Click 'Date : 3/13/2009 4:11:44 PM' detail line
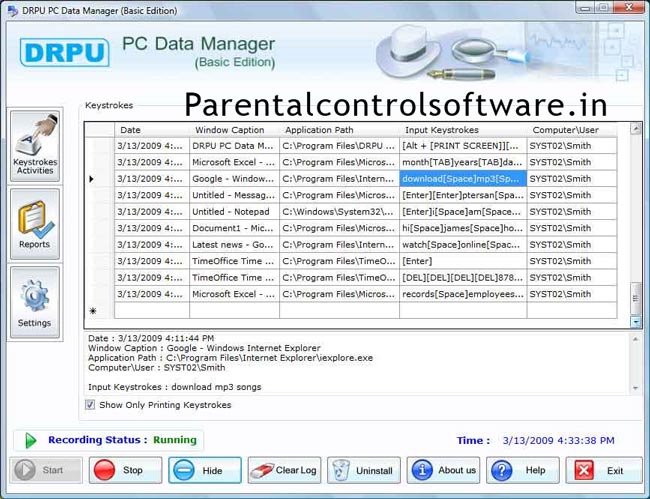This screenshot has width=650, height=499. click(151, 338)
